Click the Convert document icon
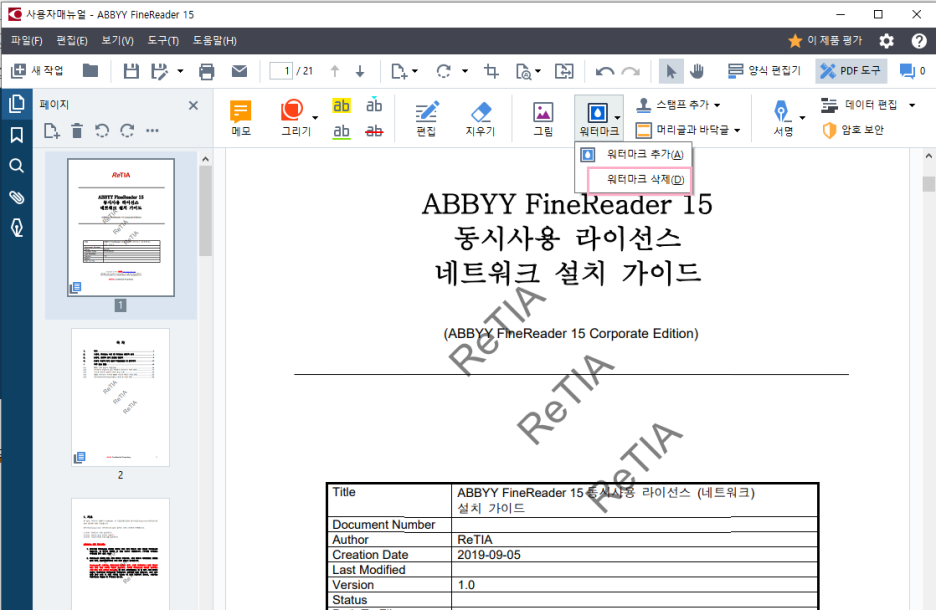 [x=564, y=71]
